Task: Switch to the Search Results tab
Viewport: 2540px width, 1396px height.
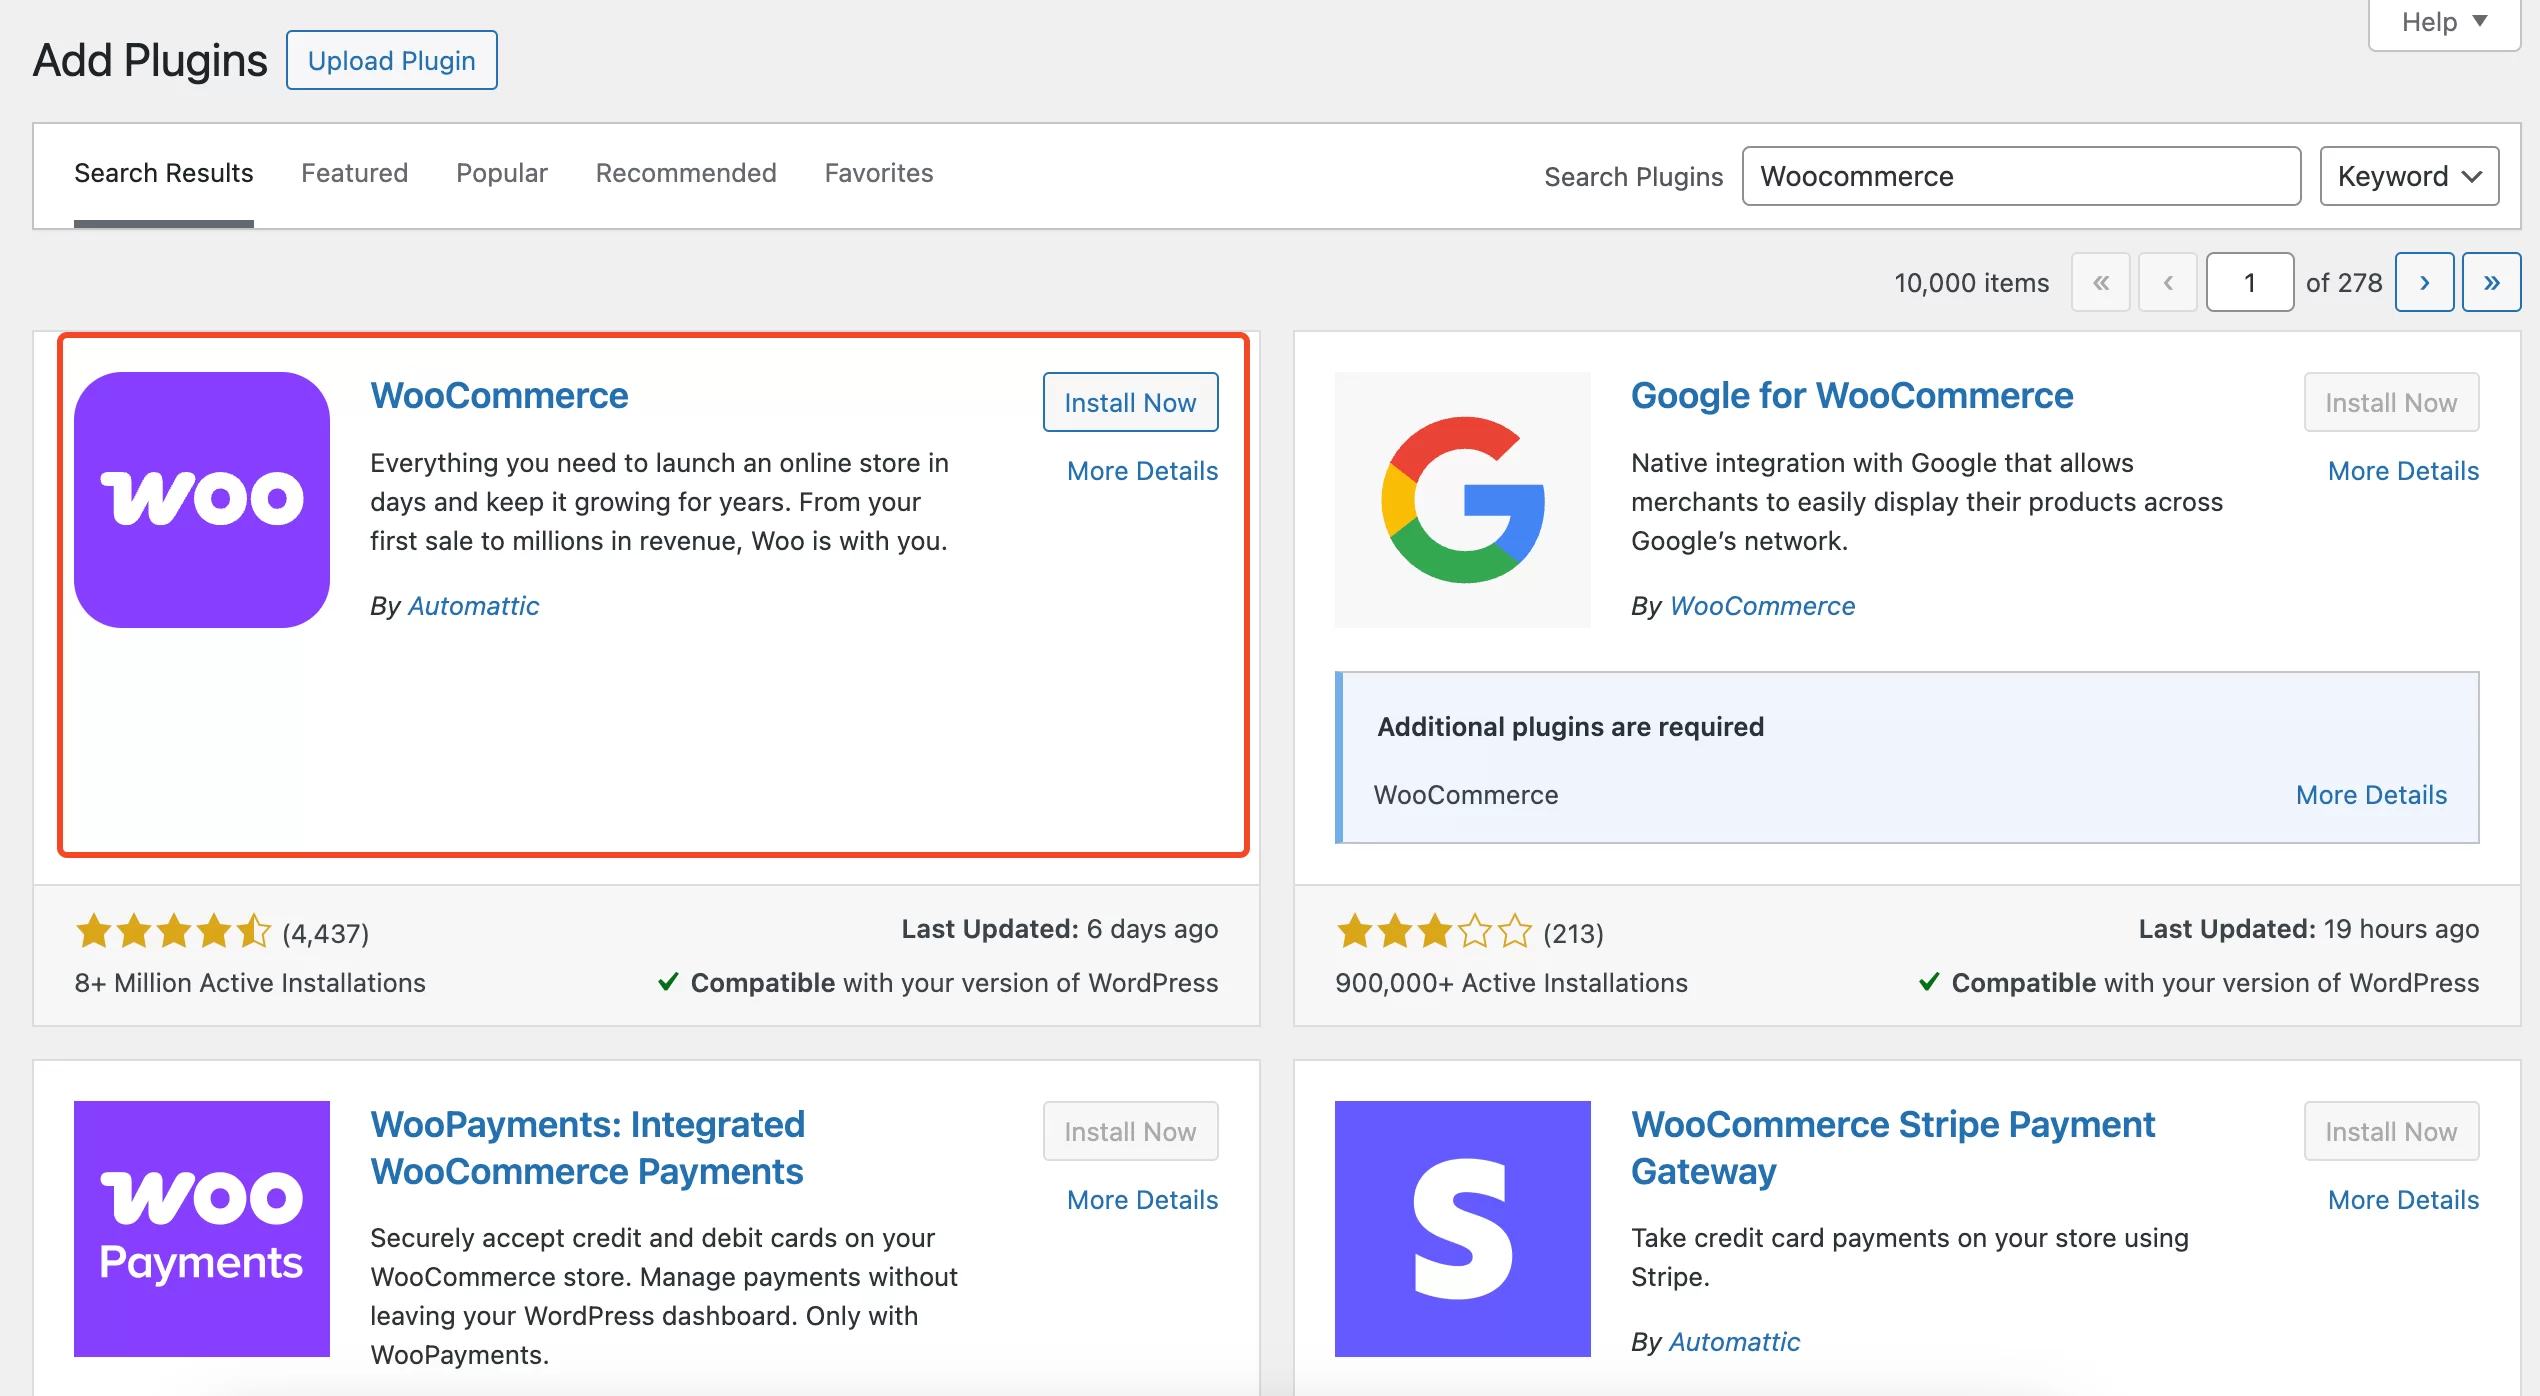Action: click(164, 173)
